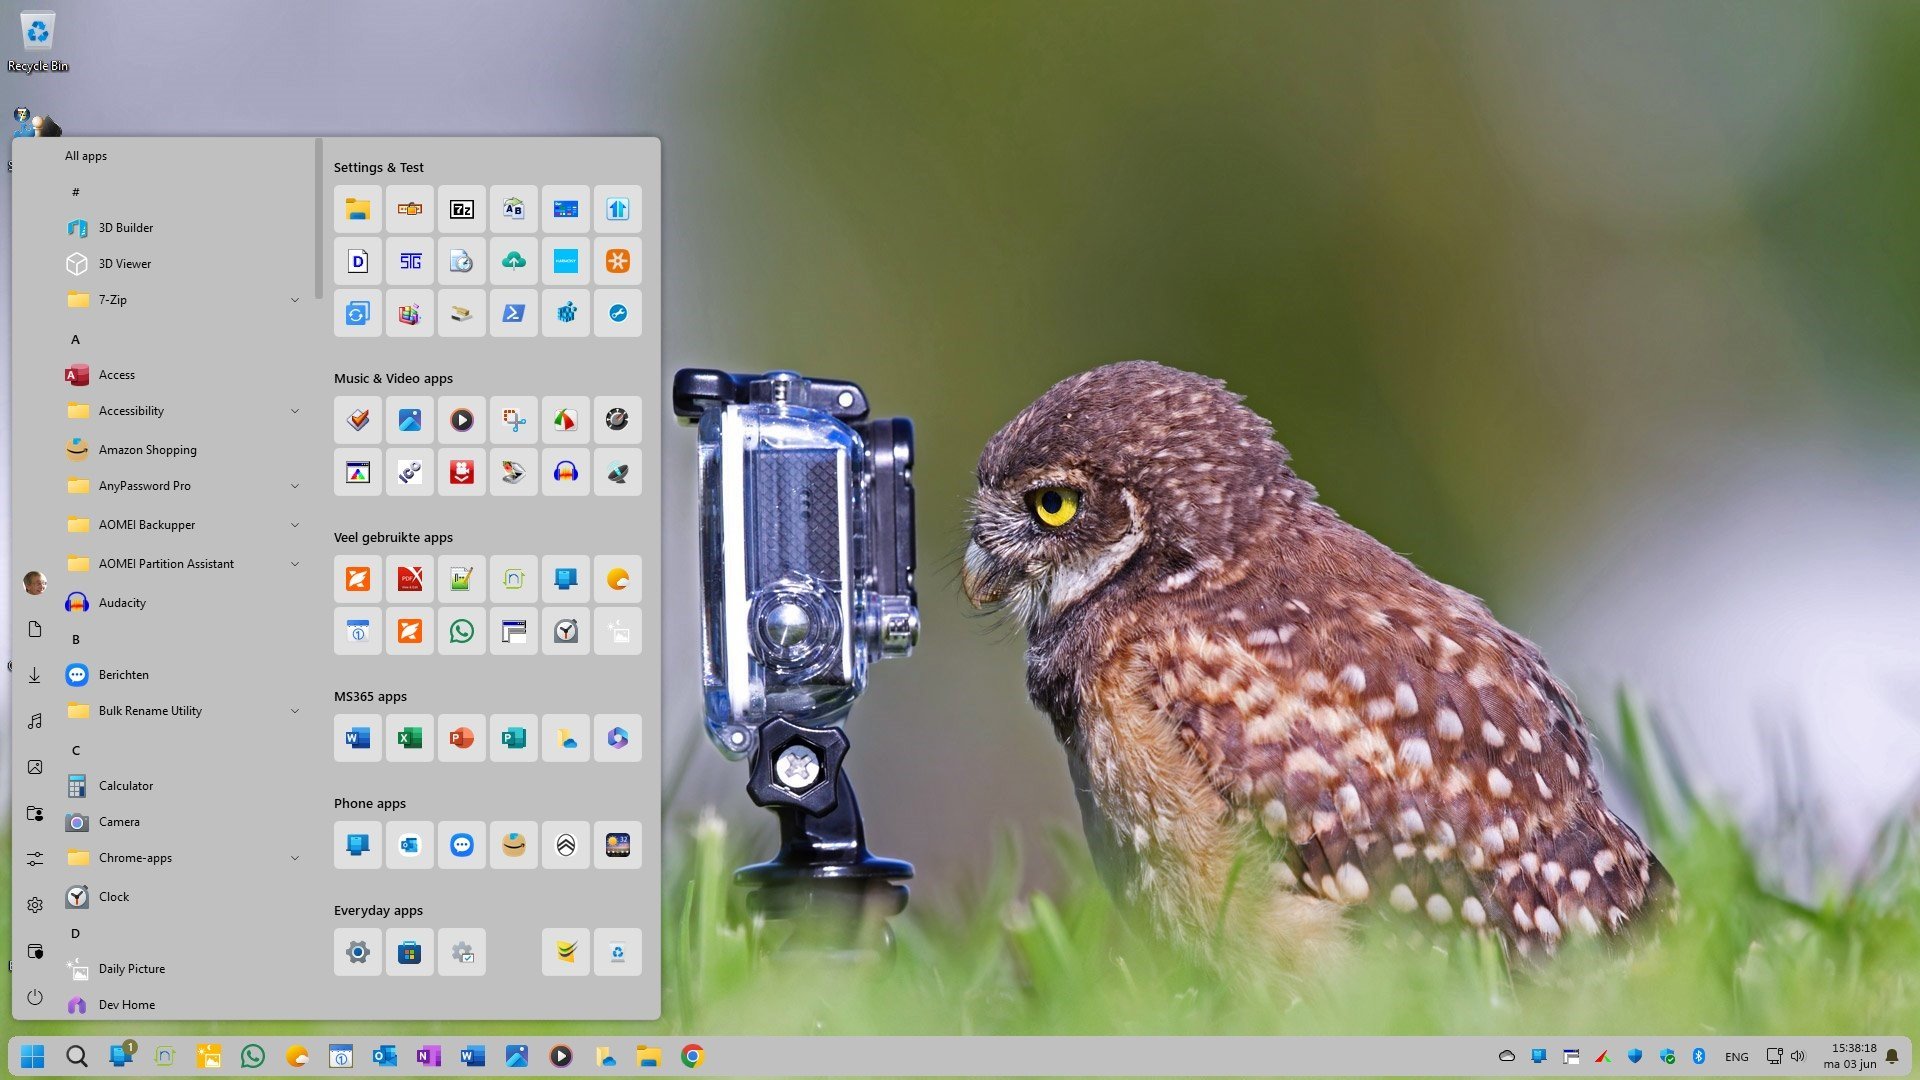Click the Windows Start button on the taskbar

pos(33,1056)
